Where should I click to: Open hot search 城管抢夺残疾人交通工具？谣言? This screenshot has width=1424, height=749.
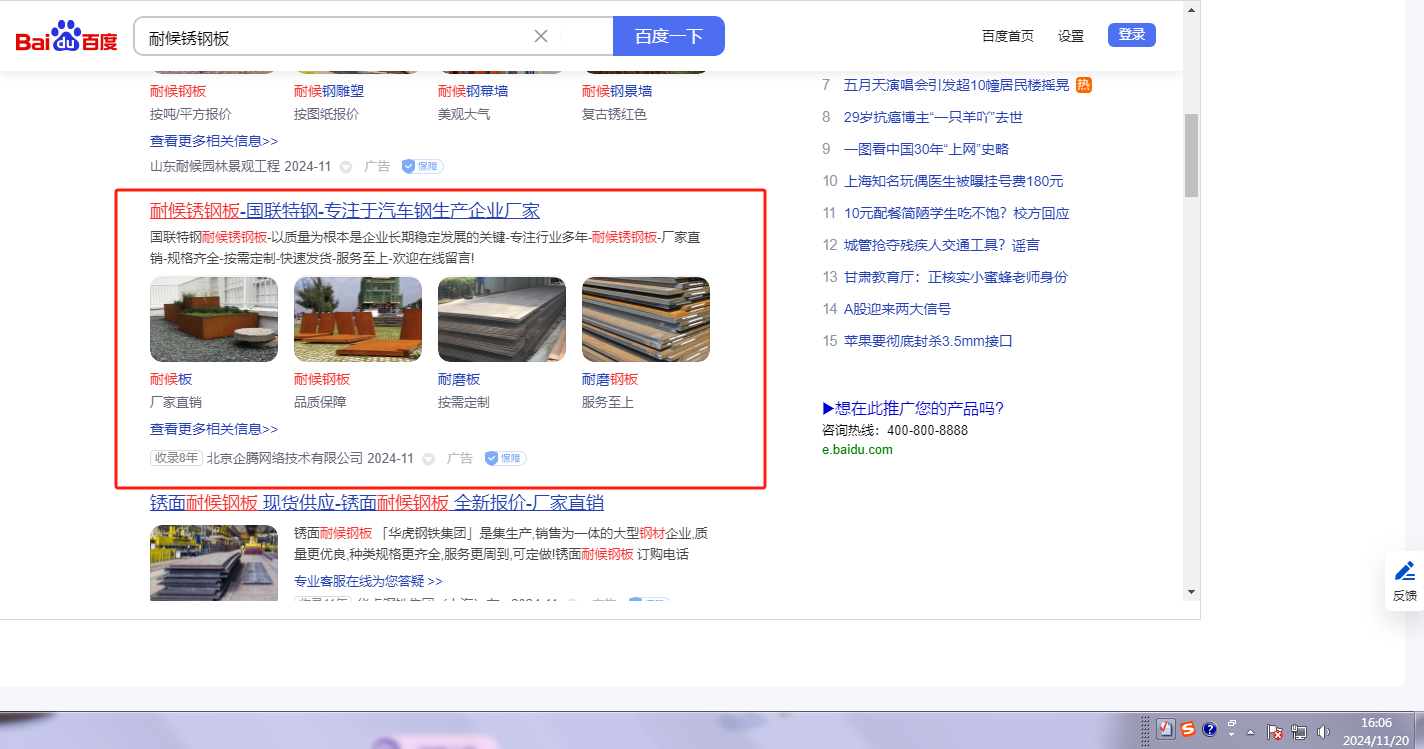point(942,245)
